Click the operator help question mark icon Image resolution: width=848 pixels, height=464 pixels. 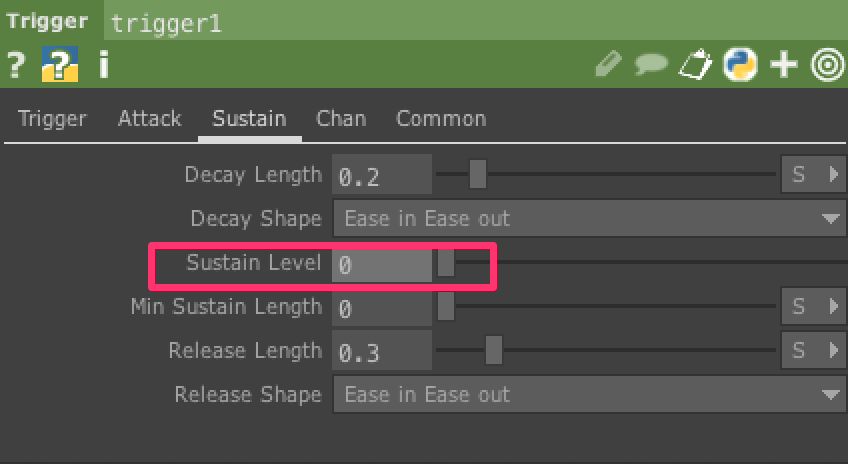pyautogui.click(x=14, y=66)
